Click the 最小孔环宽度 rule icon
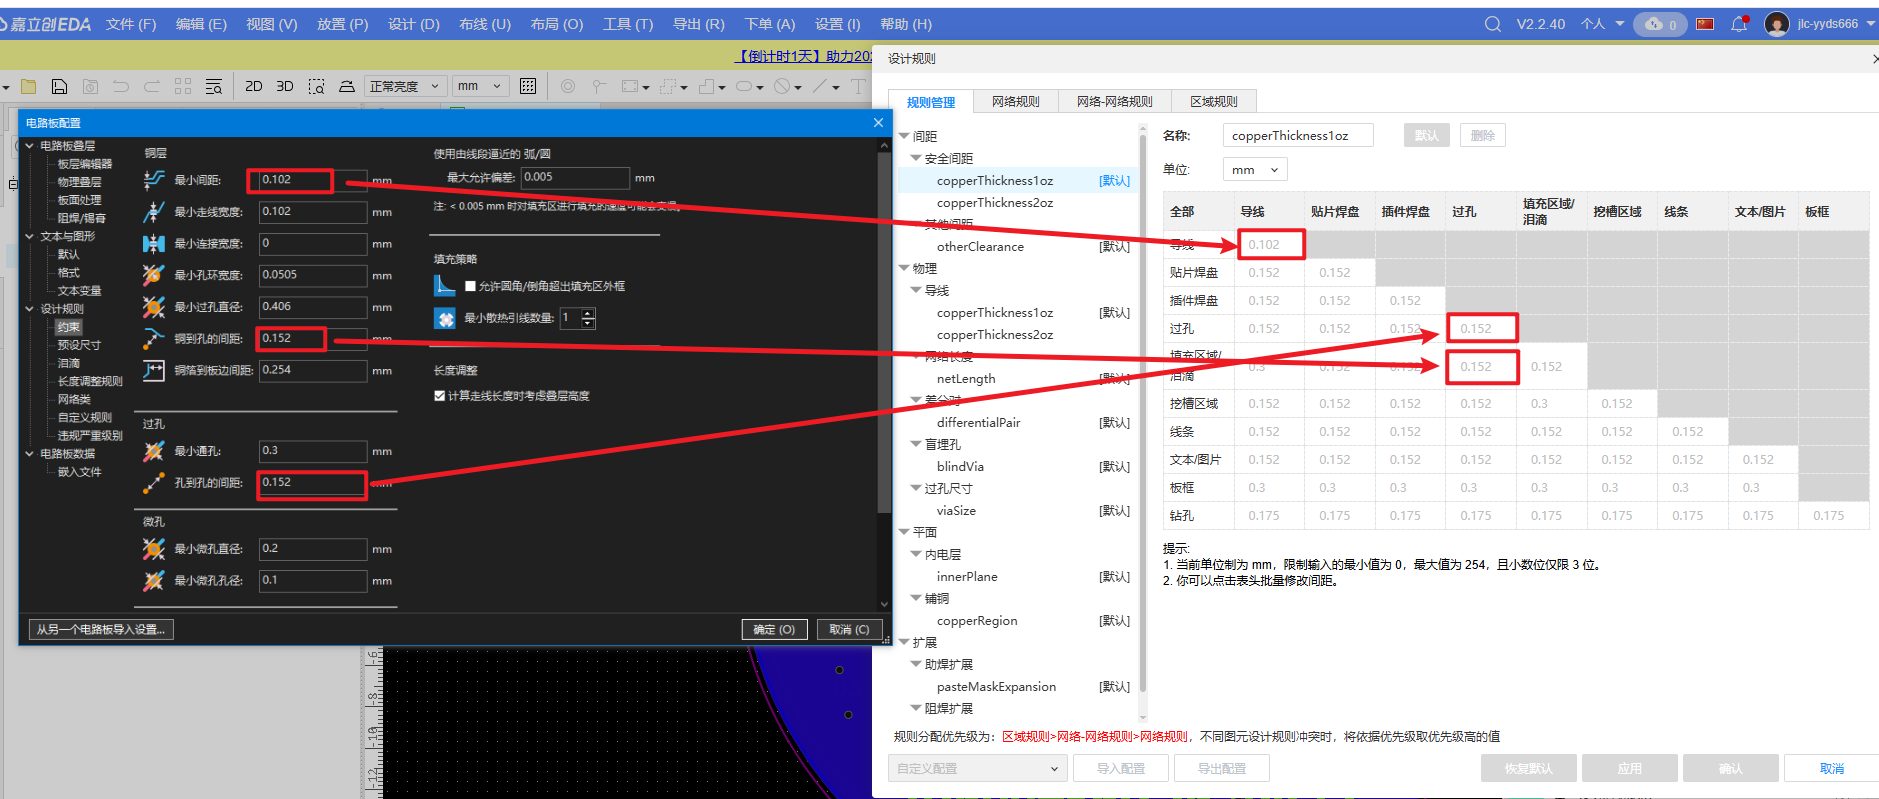 [x=154, y=275]
